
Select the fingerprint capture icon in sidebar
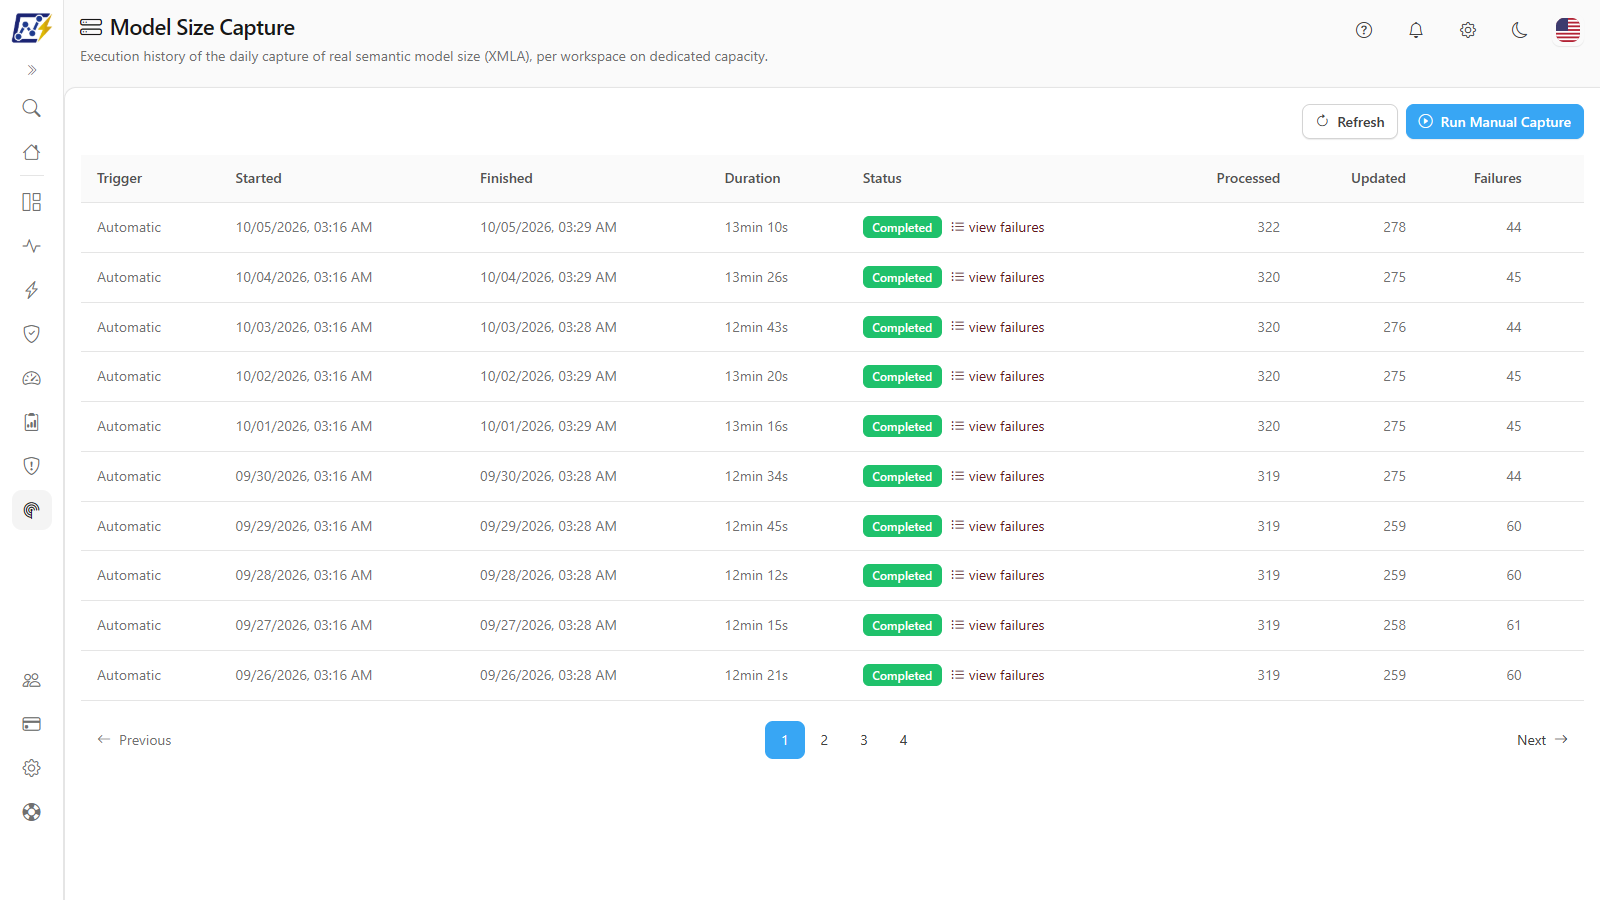click(x=32, y=510)
